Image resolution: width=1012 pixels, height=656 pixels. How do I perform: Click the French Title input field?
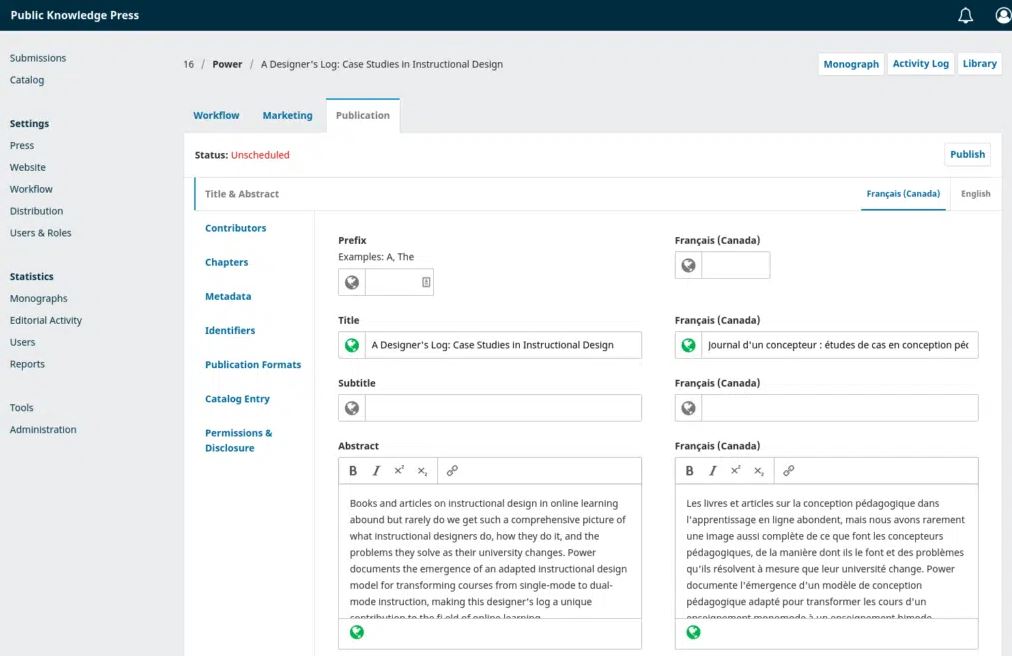pos(840,345)
